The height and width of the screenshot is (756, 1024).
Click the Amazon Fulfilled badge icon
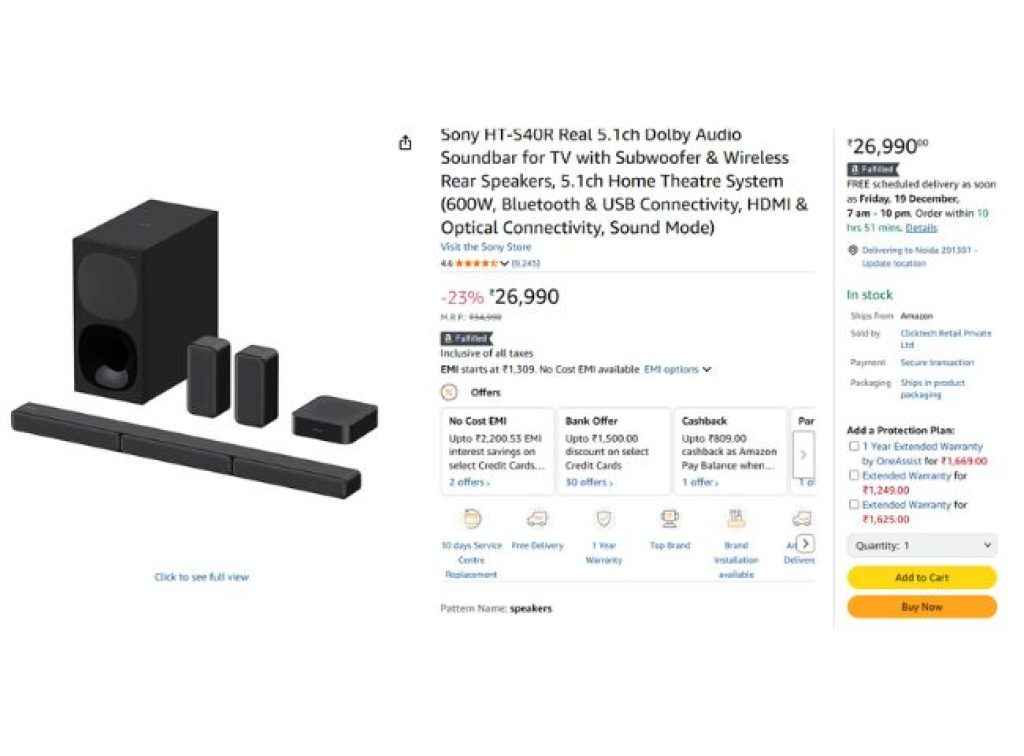click(468, 337)
